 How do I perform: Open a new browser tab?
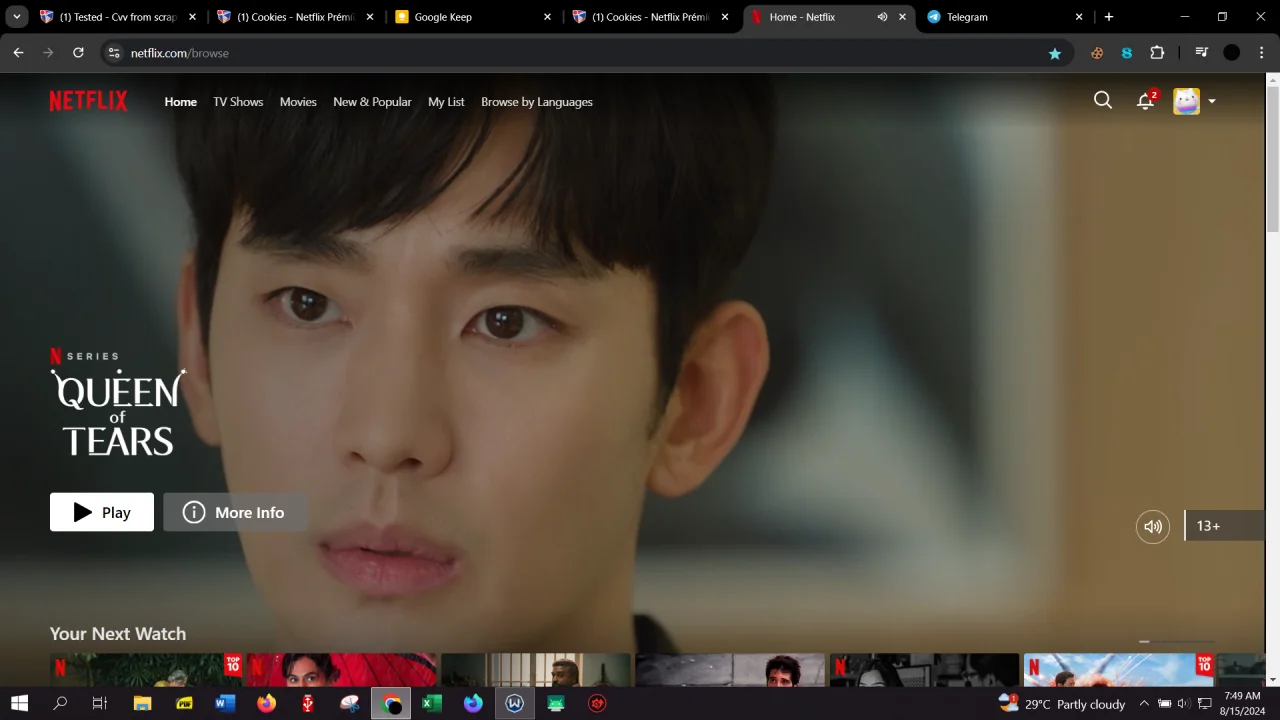pos(1109,17)
